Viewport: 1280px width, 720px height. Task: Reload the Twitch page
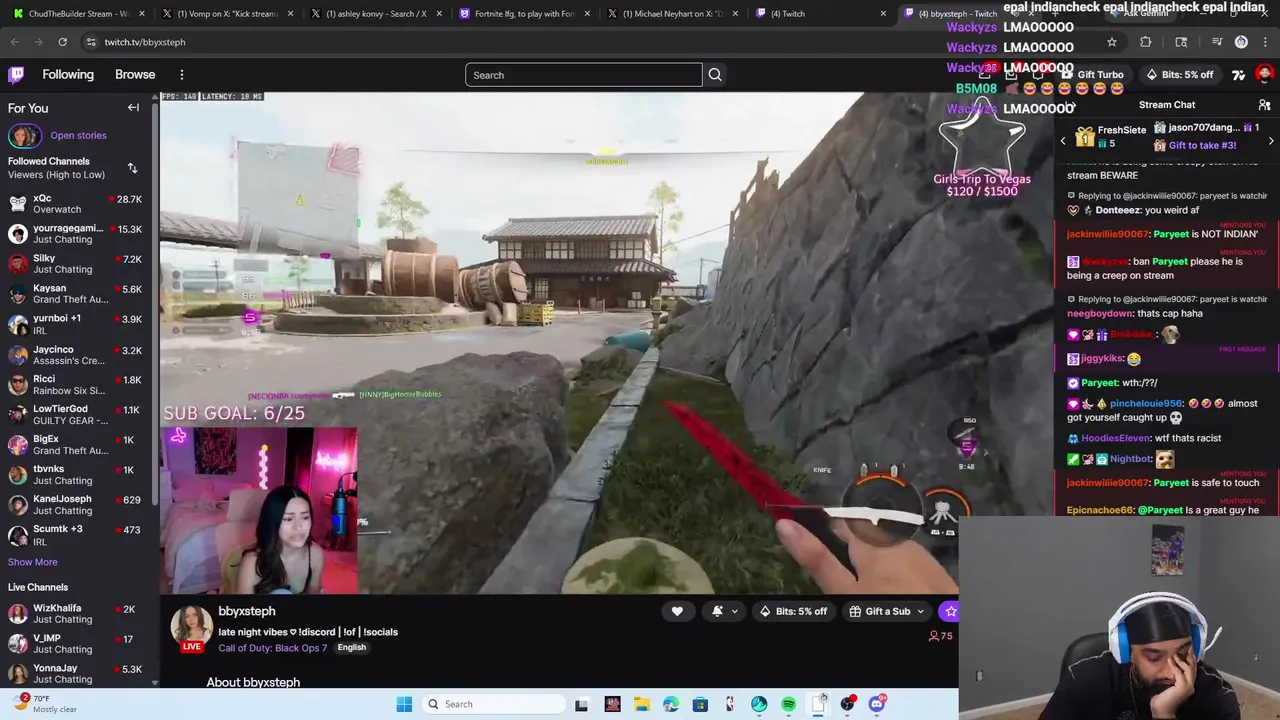tap(62, 42)
